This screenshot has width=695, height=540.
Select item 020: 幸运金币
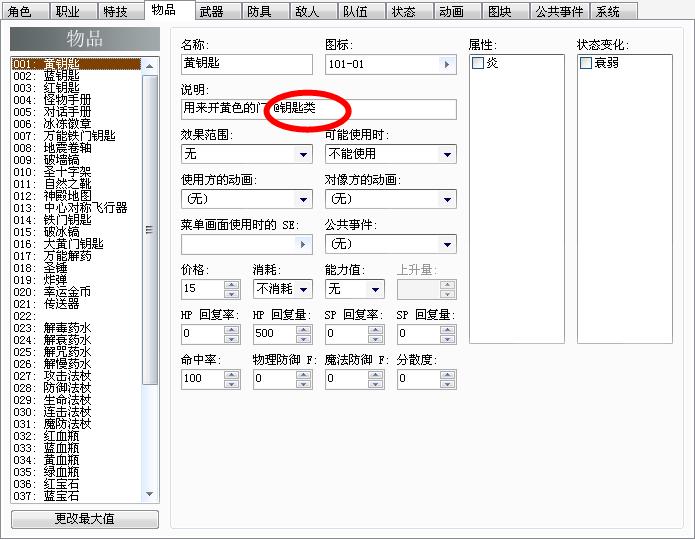click(x=76, y=292)
